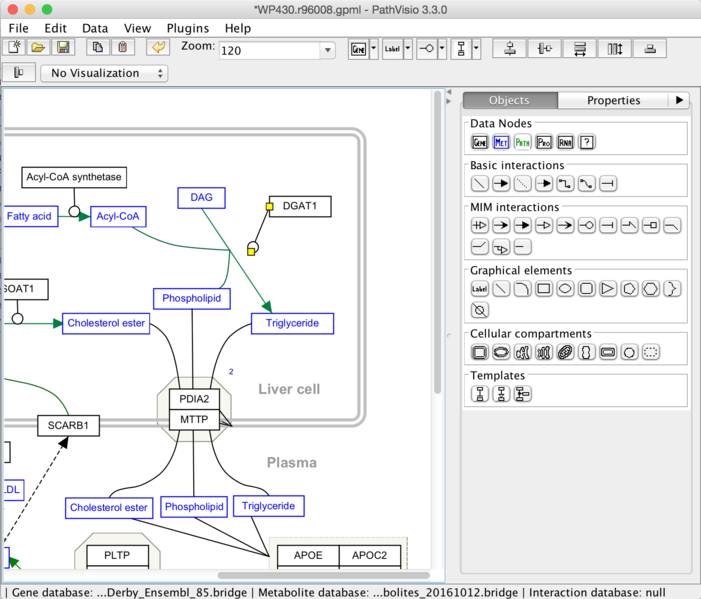Expand the Label toolbar button dropdown arrow
701x599 pixels.
(408, 48)
